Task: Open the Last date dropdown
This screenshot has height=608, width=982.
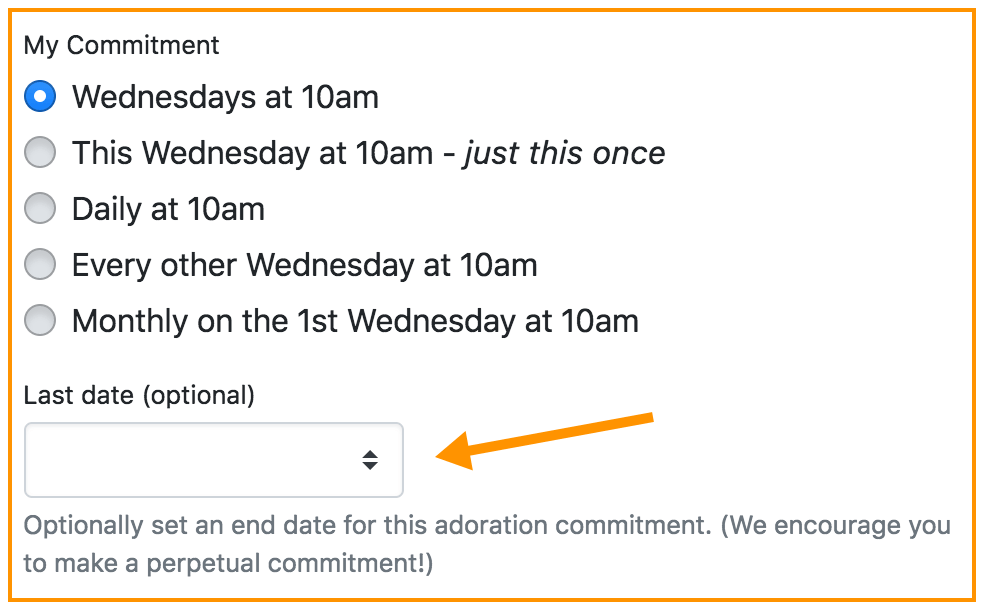Action: [213, 460]
